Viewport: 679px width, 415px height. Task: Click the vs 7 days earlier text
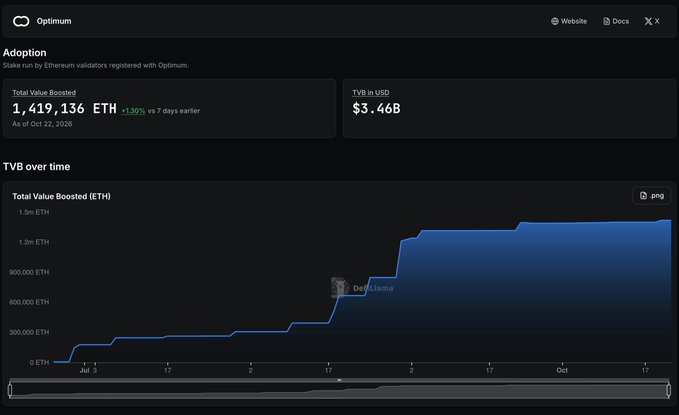coord(174,111)
